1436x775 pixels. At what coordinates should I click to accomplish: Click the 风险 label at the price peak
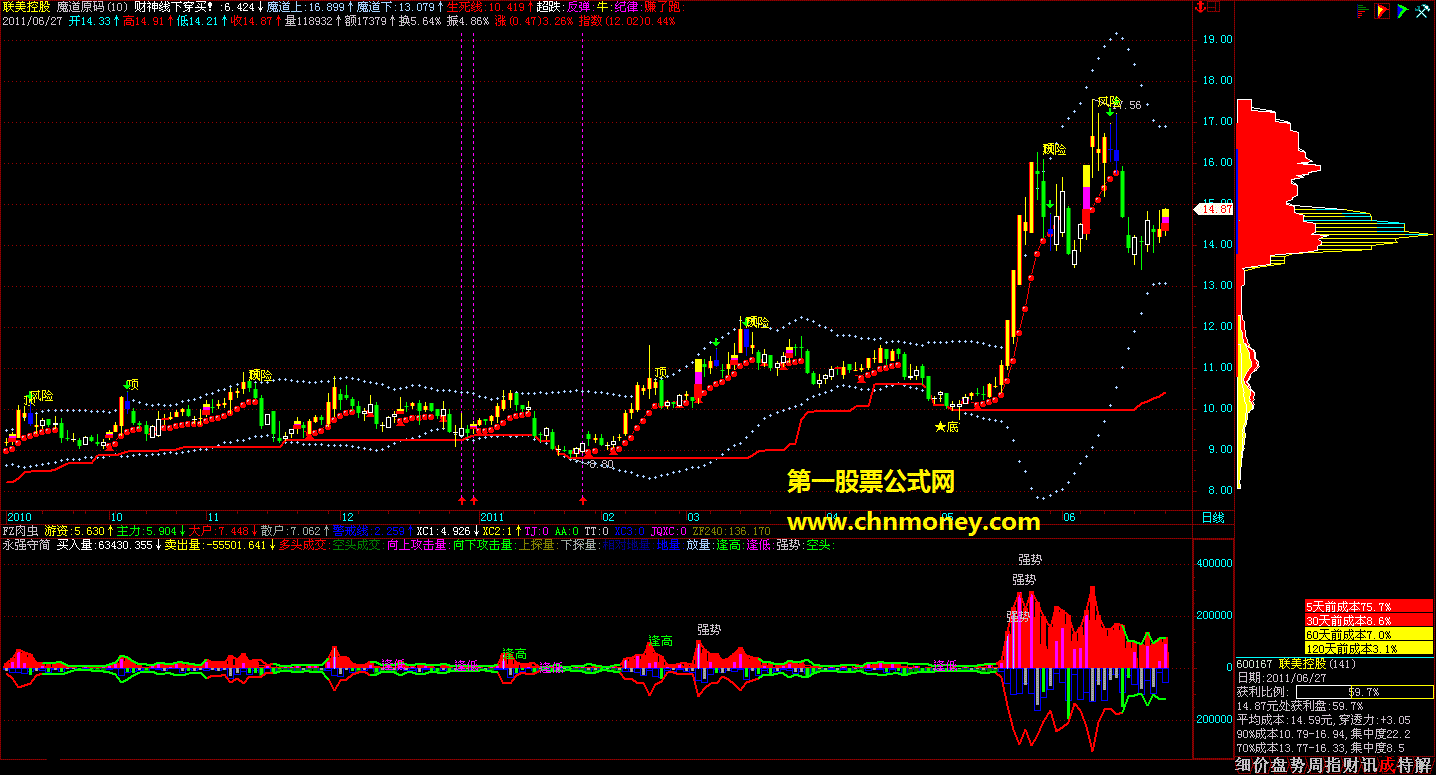coord(1109,102)
